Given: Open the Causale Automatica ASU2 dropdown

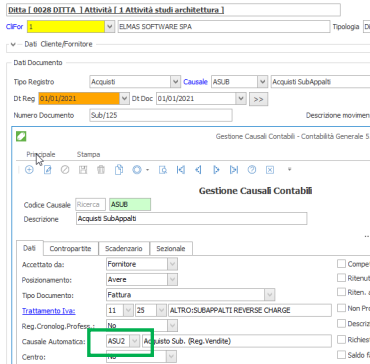Looking at the screenshot, I should [135, 341].
